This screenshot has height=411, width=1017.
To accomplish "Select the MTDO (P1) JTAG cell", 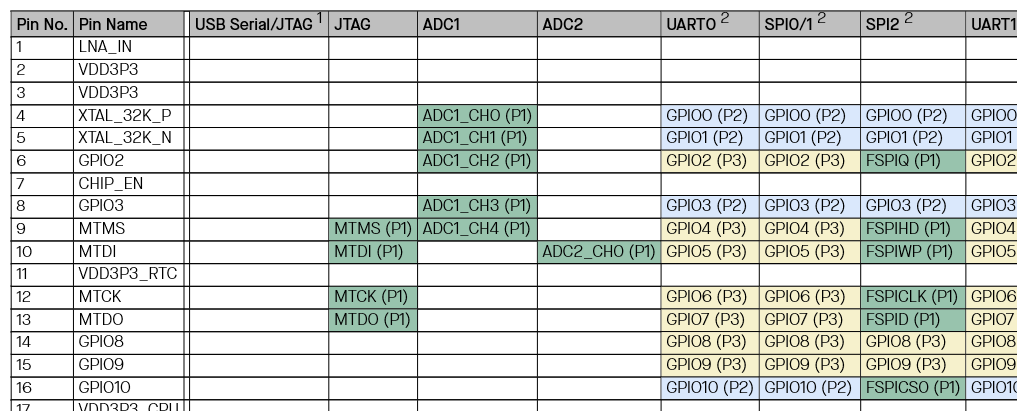I will tap(373, 320).
